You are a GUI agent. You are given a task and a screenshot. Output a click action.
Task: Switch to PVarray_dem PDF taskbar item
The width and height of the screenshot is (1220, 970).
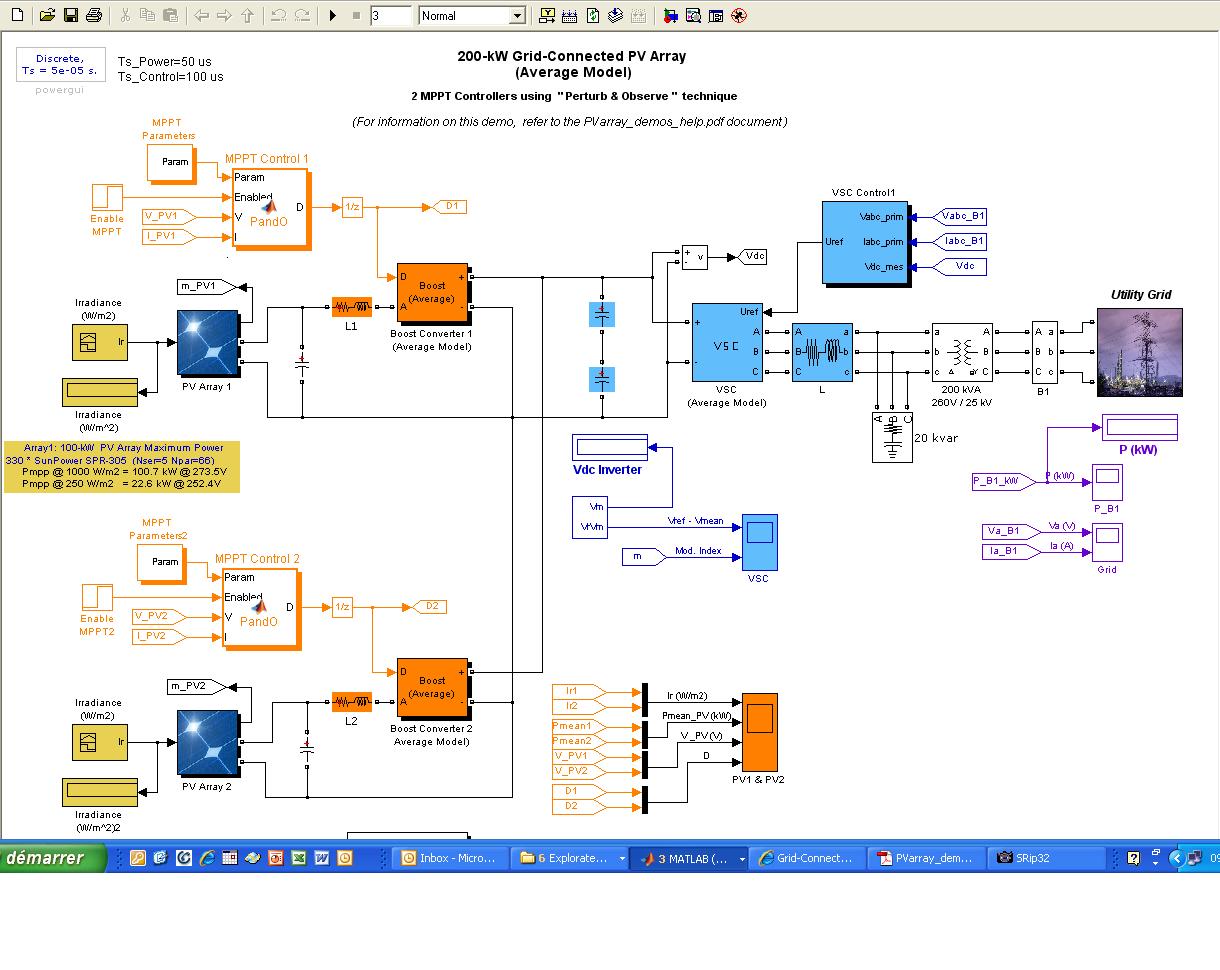925,858
